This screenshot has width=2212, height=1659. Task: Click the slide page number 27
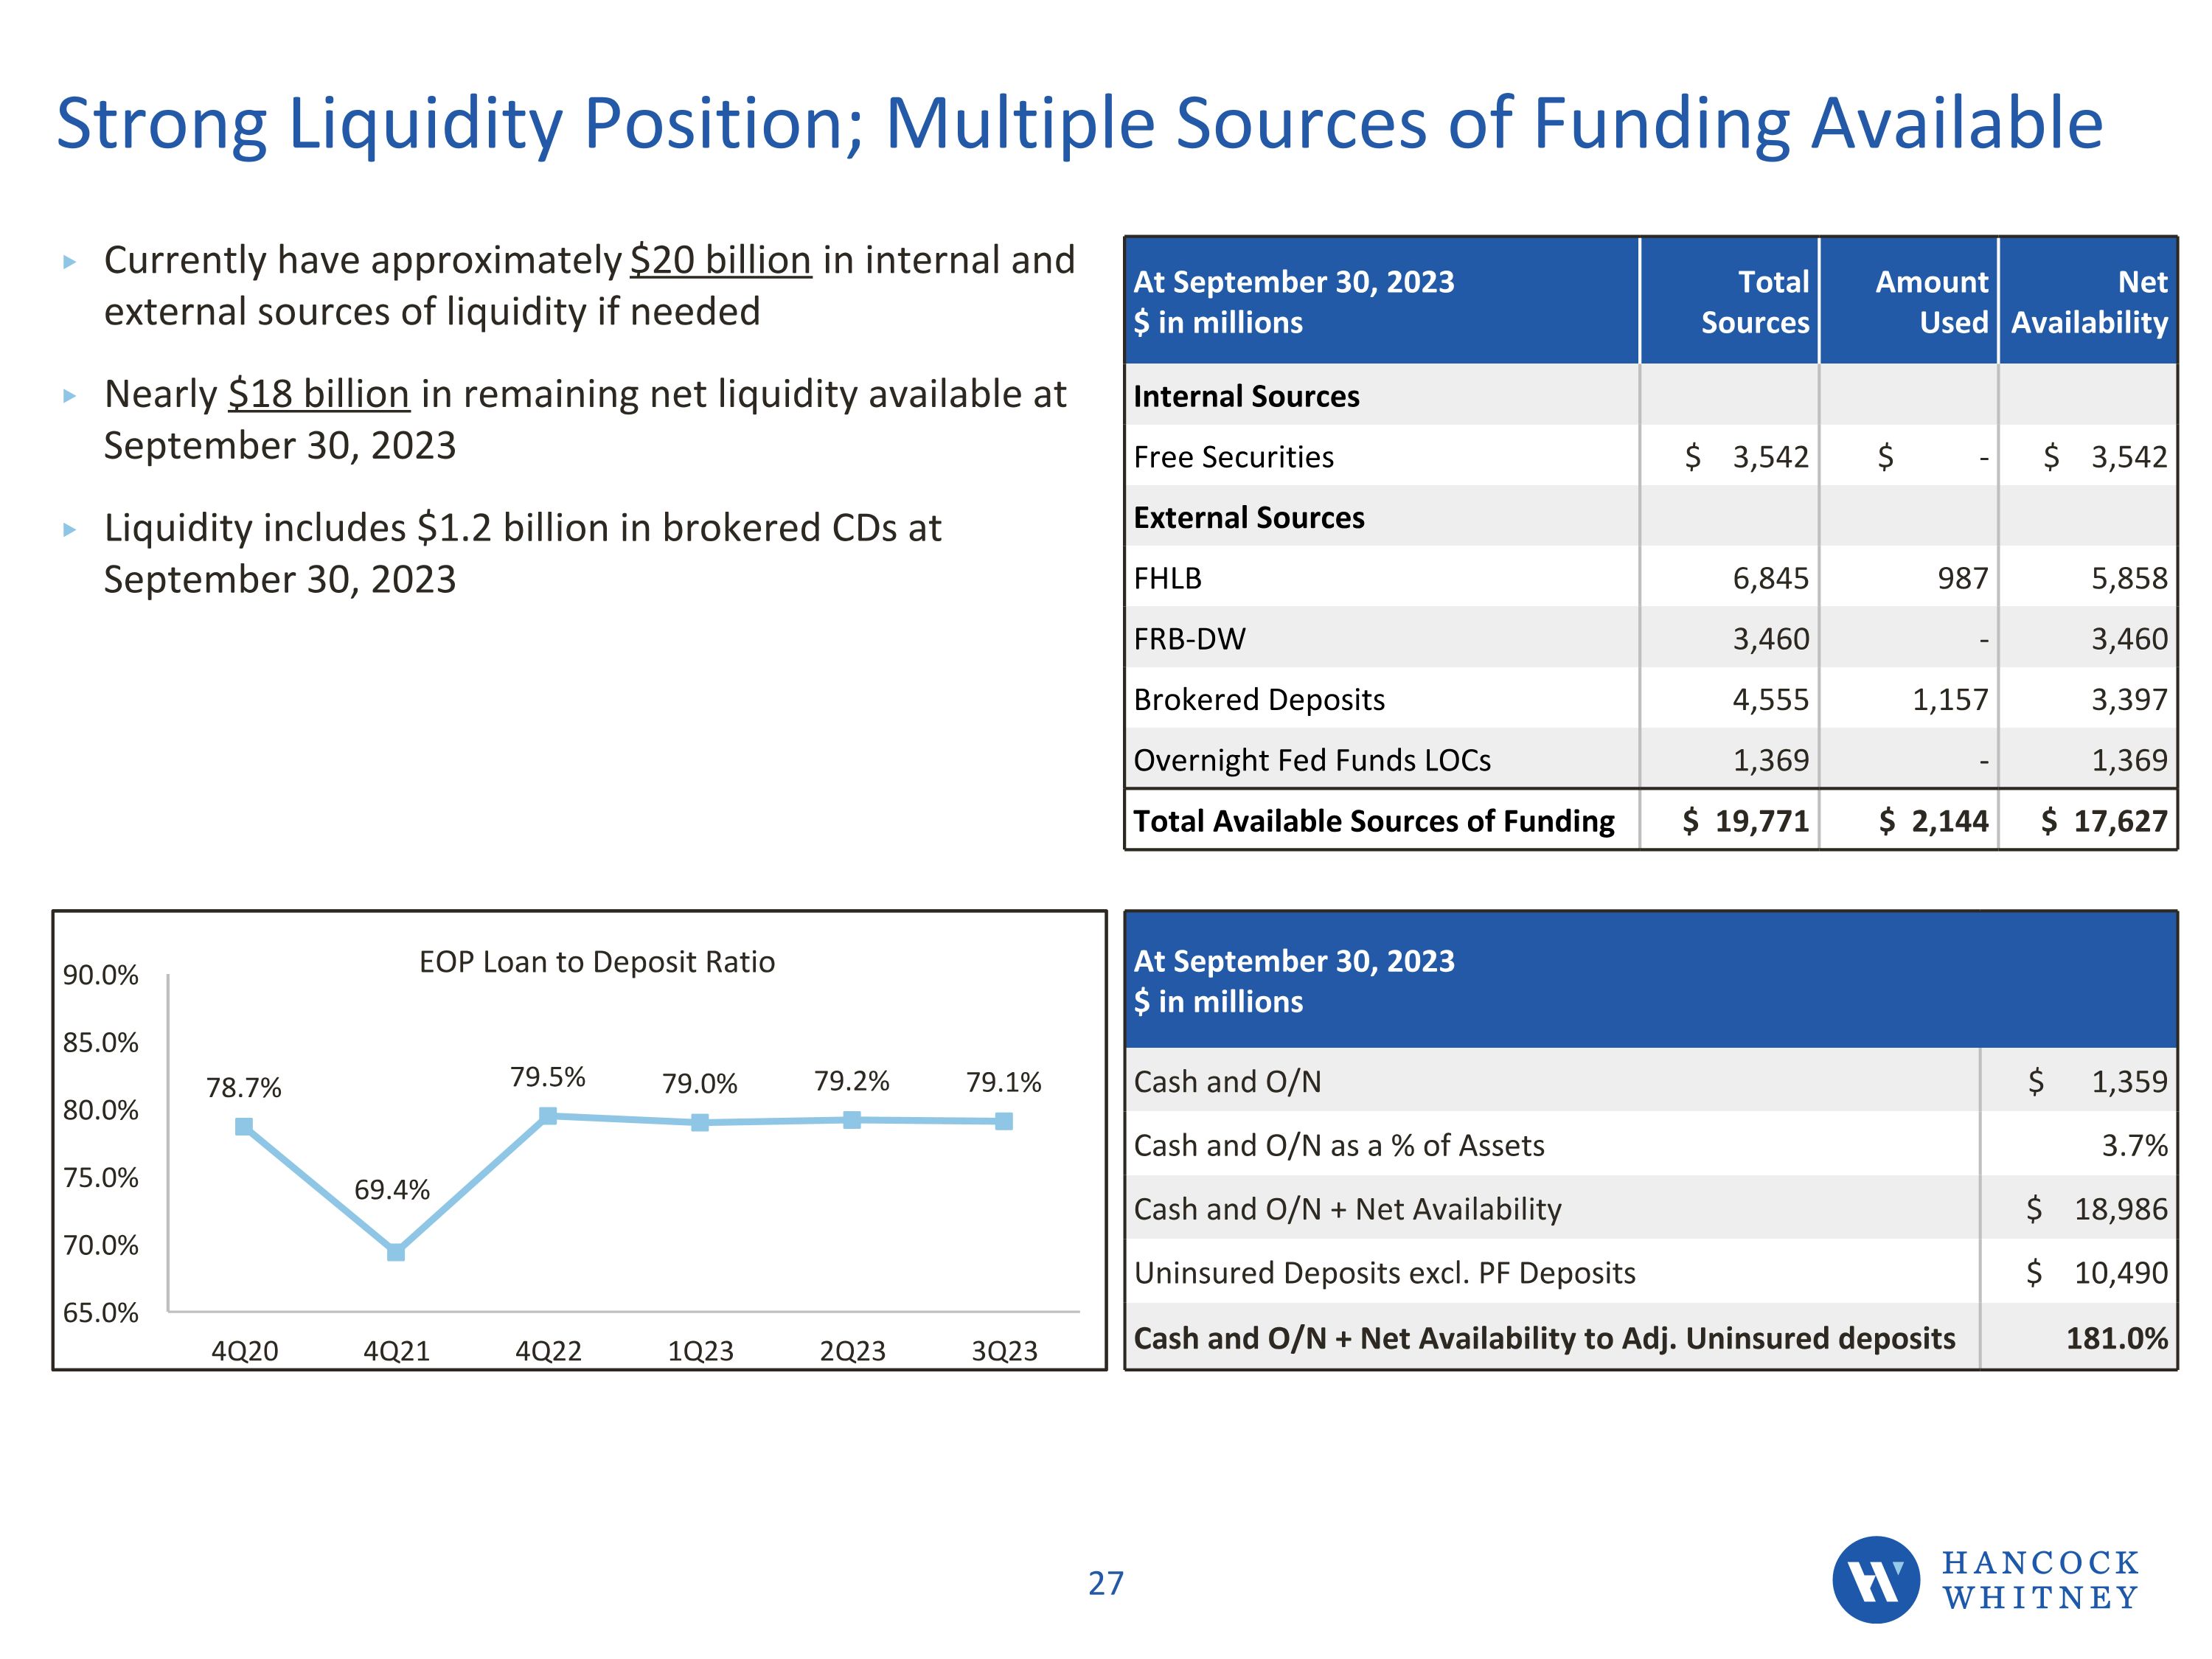tap(1105, 1583)
